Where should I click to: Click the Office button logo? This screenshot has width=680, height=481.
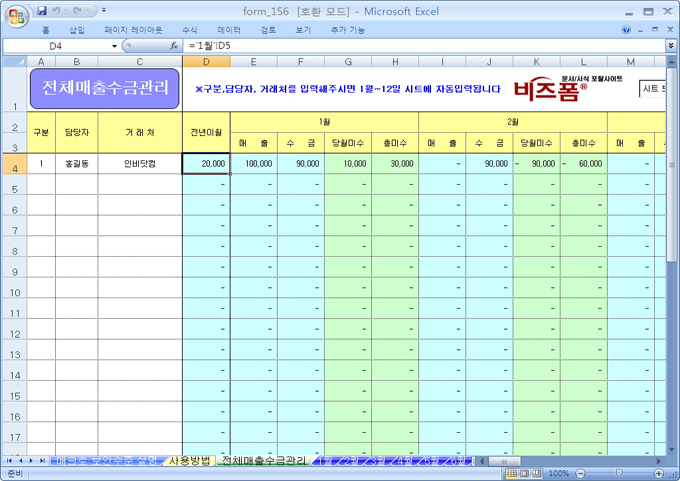tap(15, 15)
